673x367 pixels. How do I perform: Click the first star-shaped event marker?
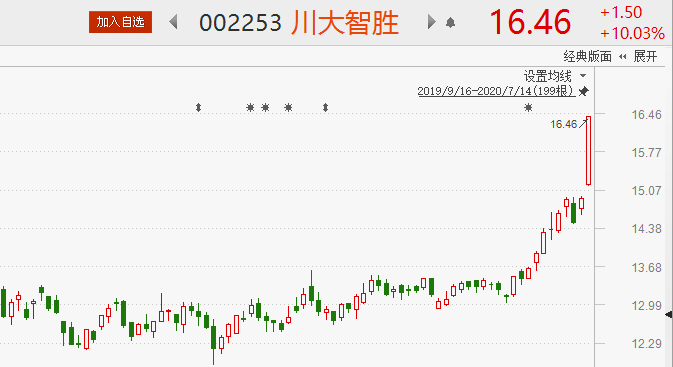[x=250, y=107]
